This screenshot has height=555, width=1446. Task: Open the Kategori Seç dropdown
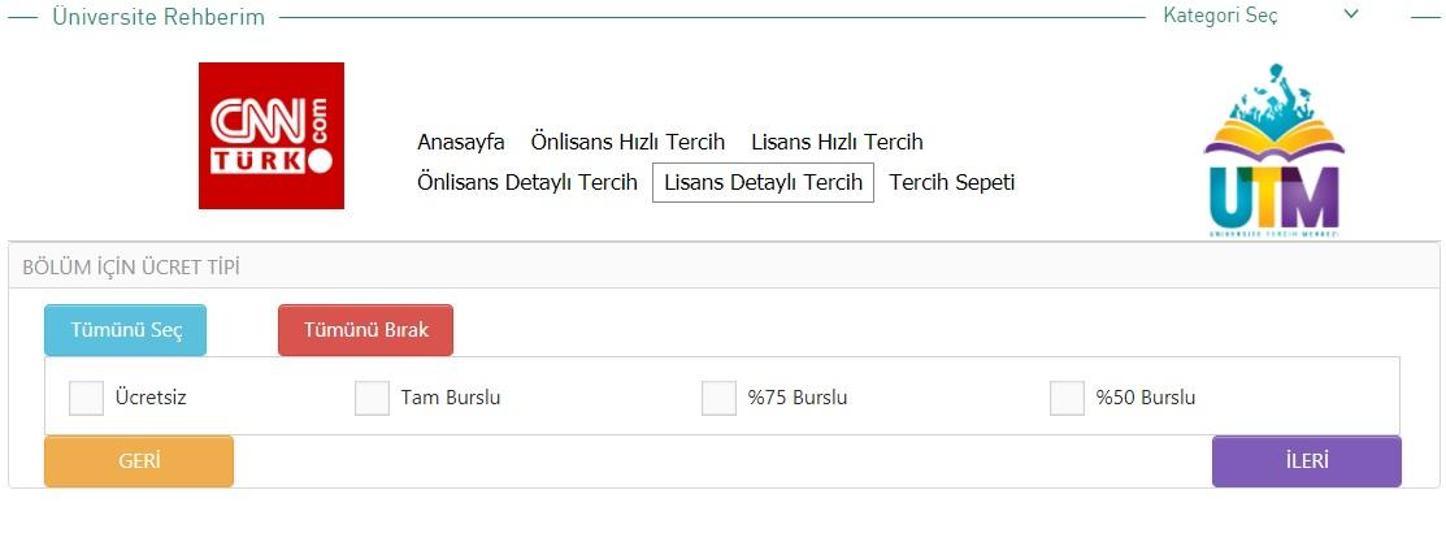click(1220, 16)
